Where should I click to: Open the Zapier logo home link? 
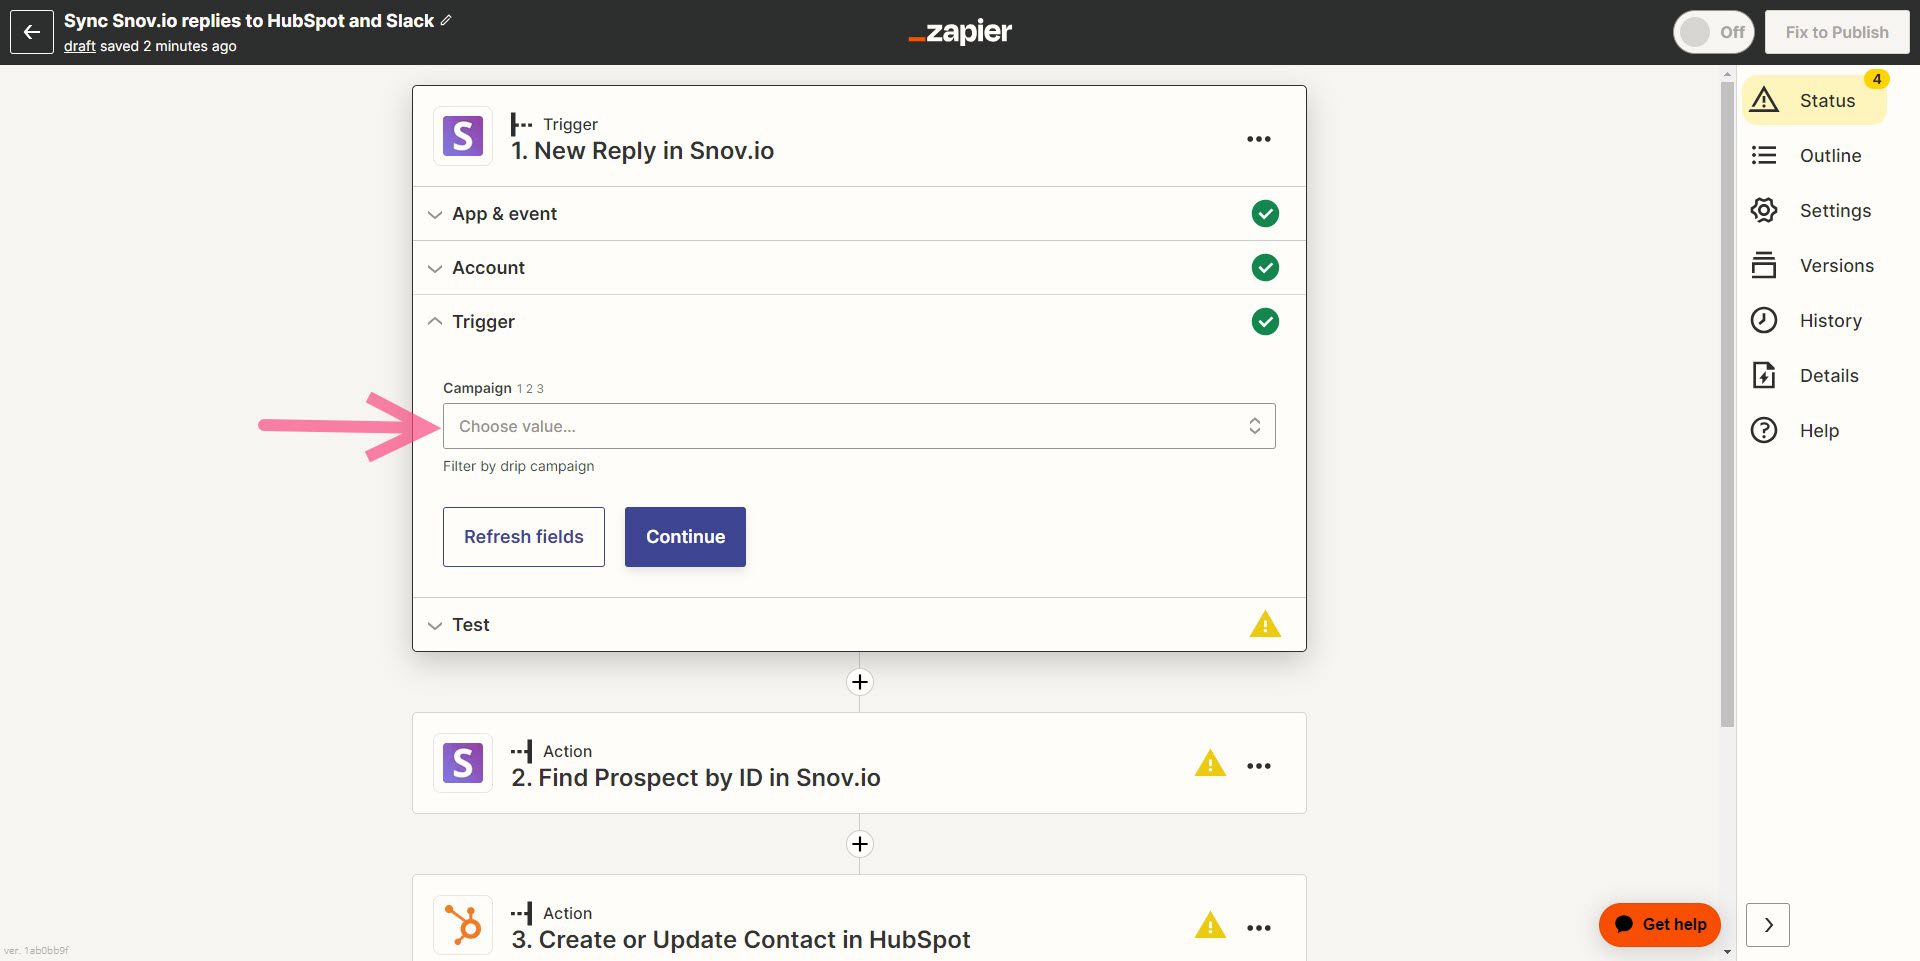[x=960, y=32]
